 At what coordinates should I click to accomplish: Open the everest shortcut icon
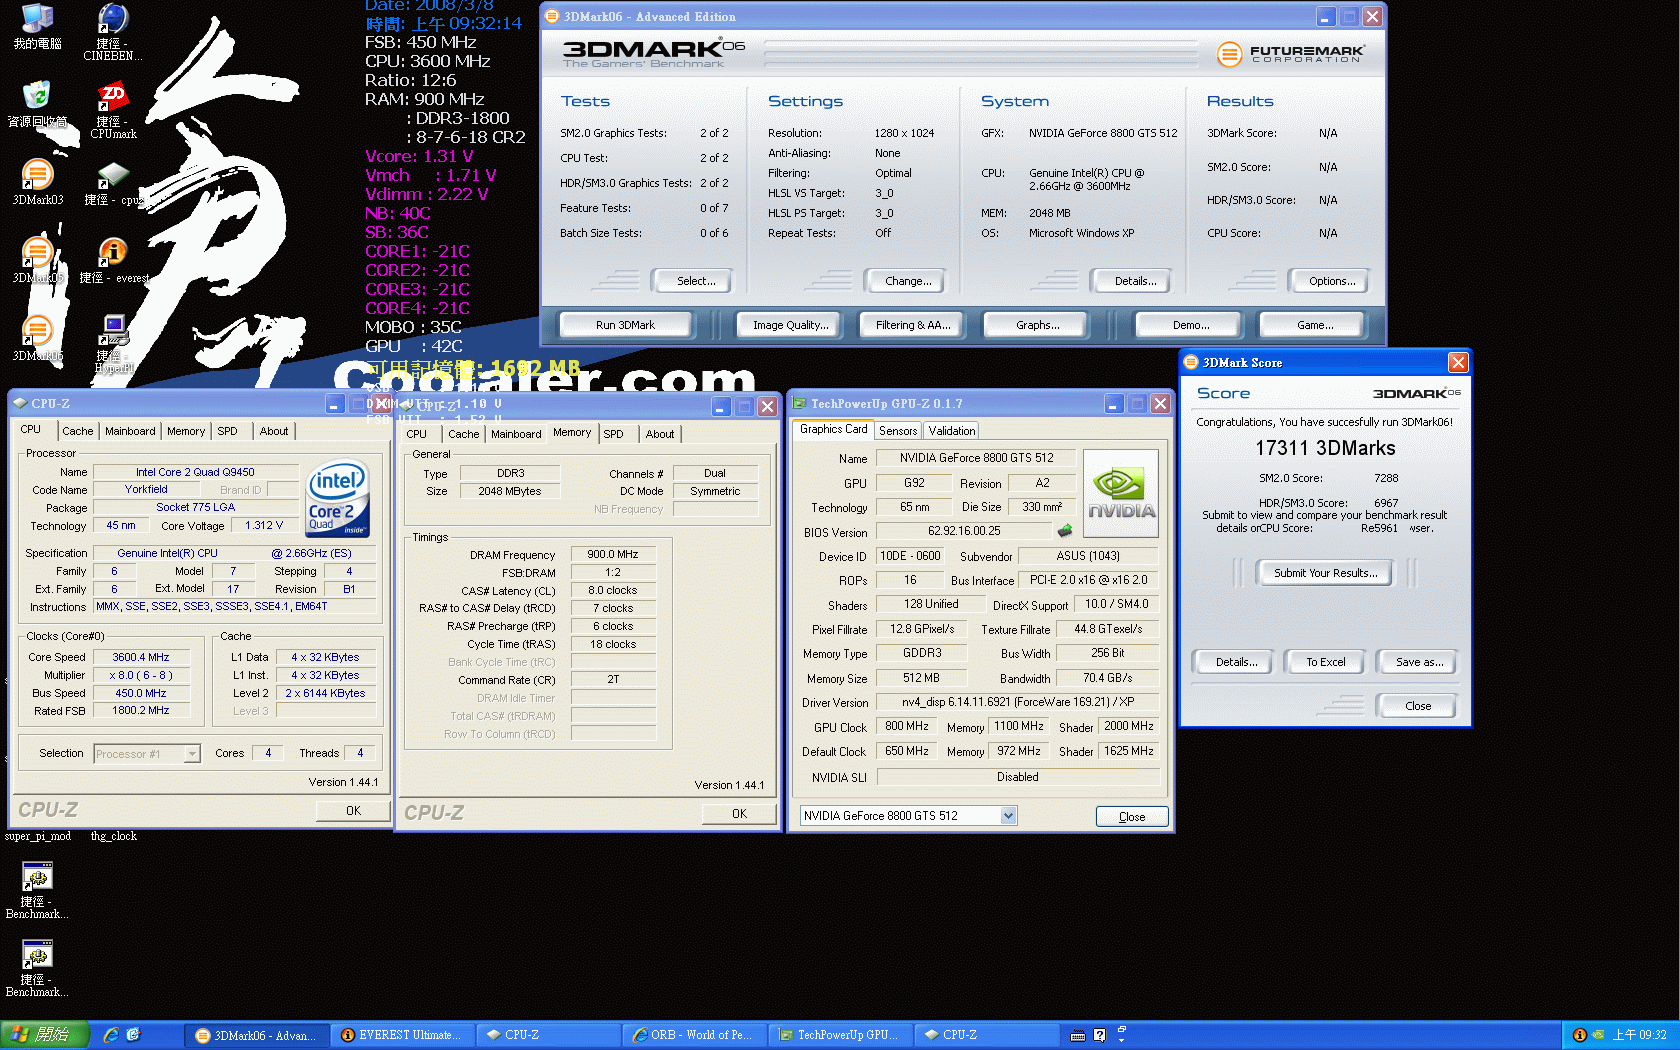pos(112,260)
